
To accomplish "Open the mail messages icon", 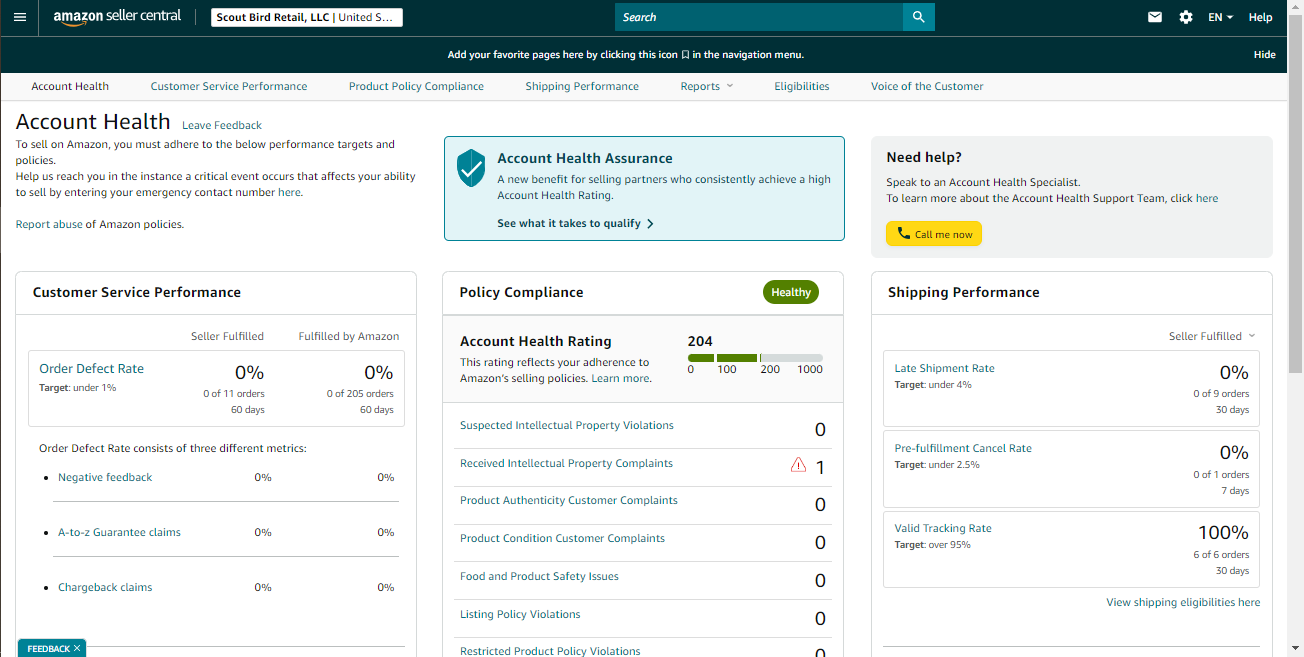I will (x=1155, y=17).
